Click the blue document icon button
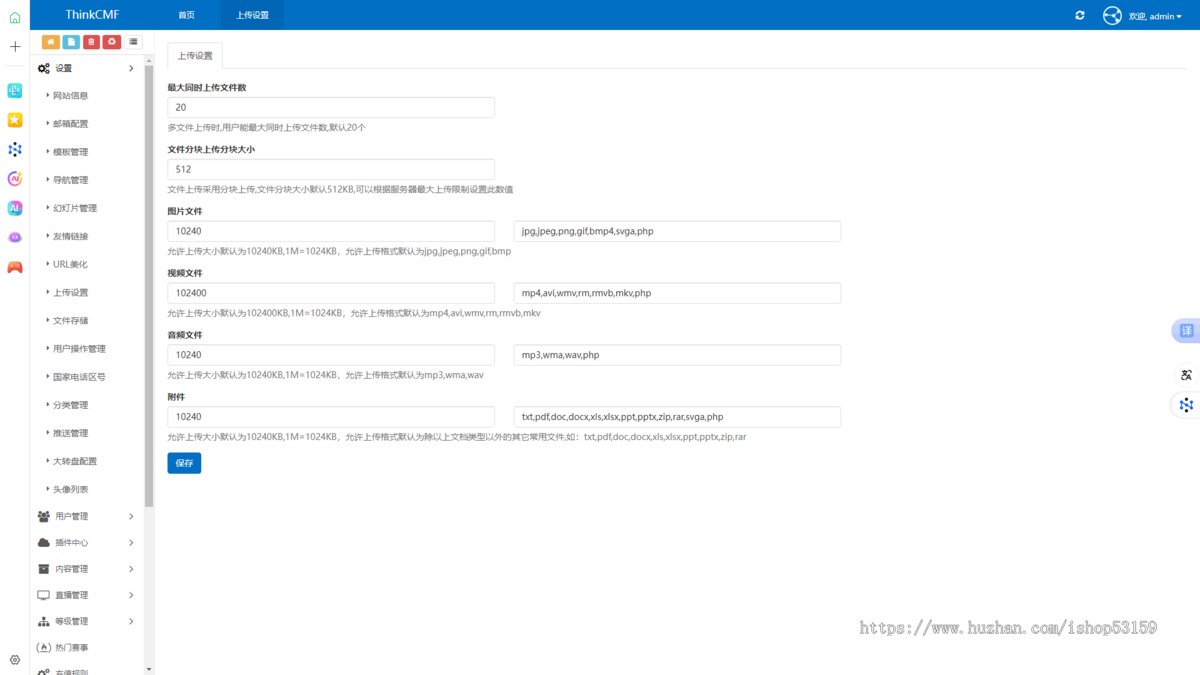 click(x=71, y=42)
